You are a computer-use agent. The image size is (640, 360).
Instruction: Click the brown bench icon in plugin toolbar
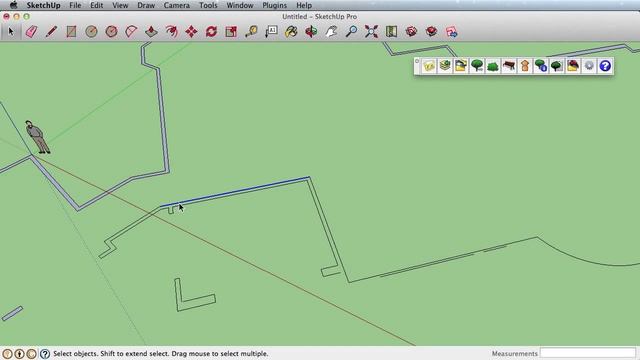[509, 66]
